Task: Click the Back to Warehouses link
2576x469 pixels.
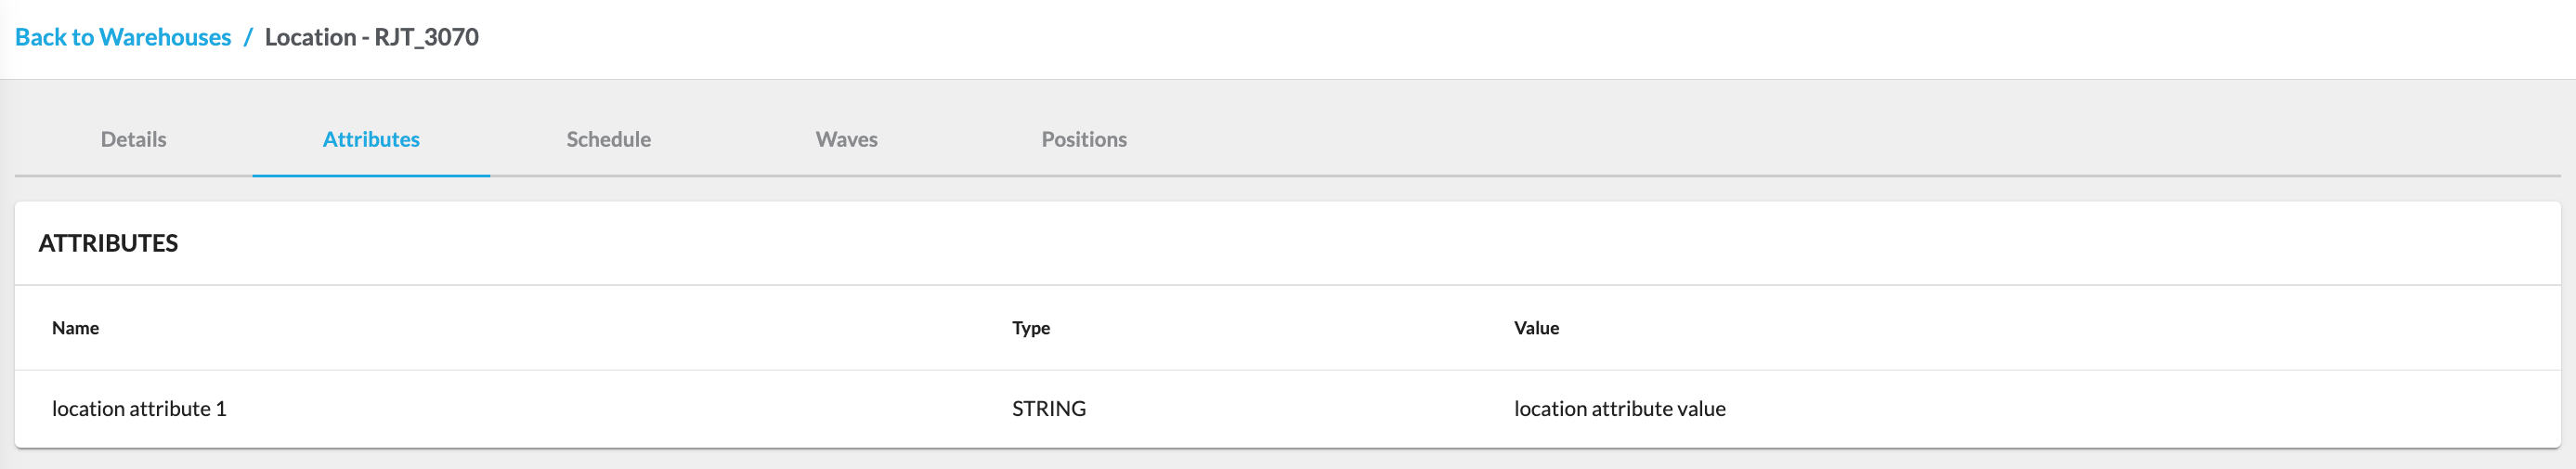Action: 122,37
